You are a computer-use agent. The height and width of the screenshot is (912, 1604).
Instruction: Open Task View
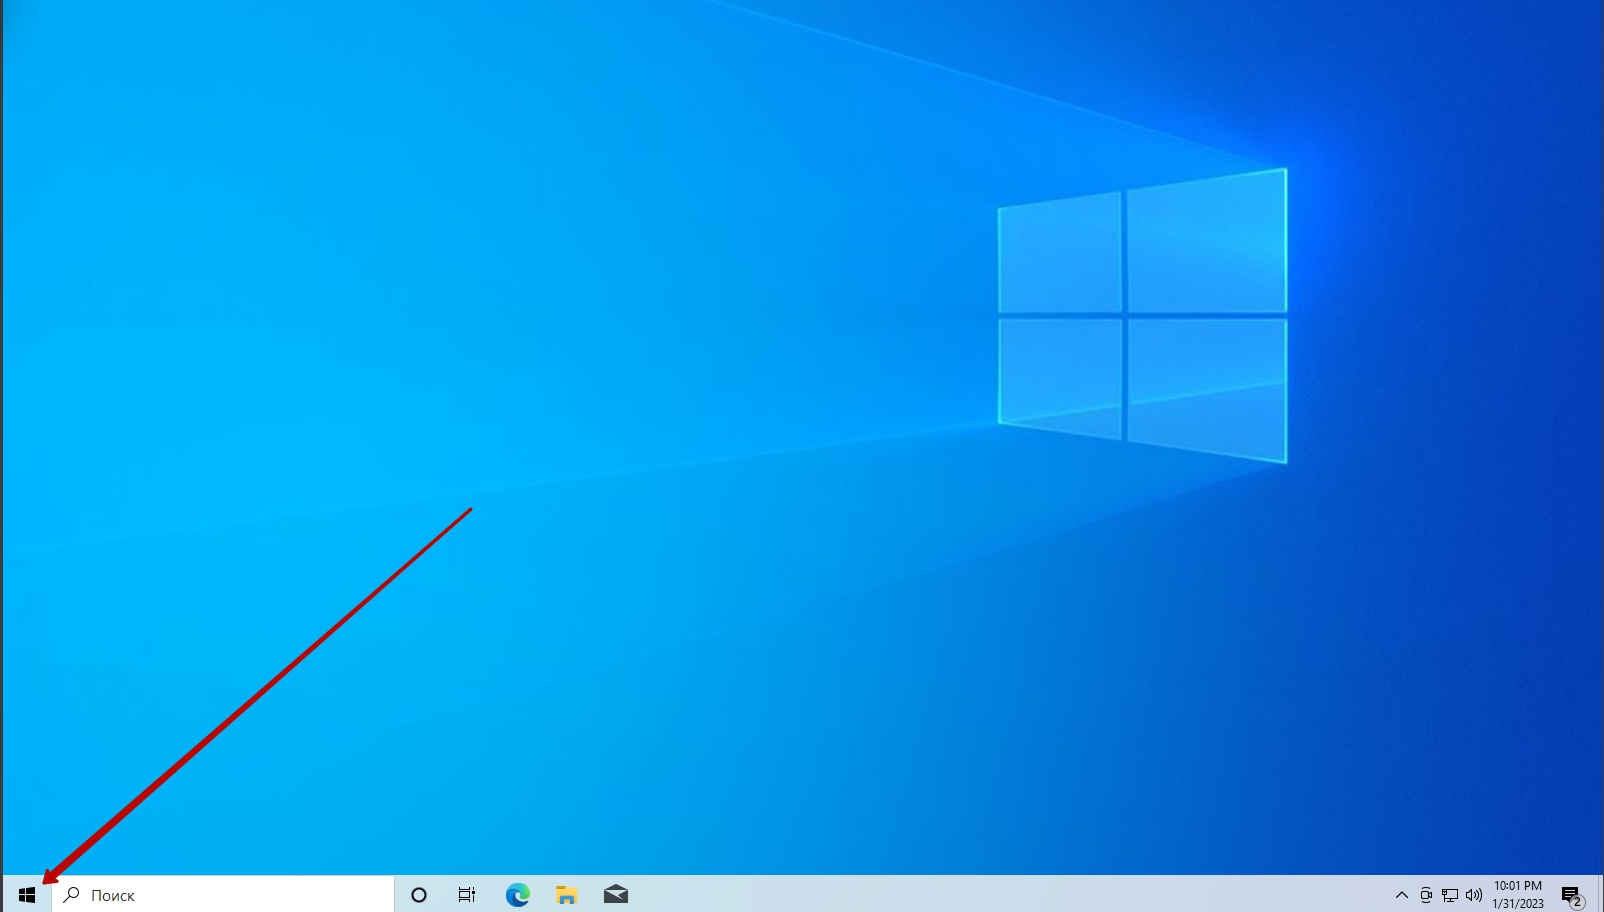(467, 895)
